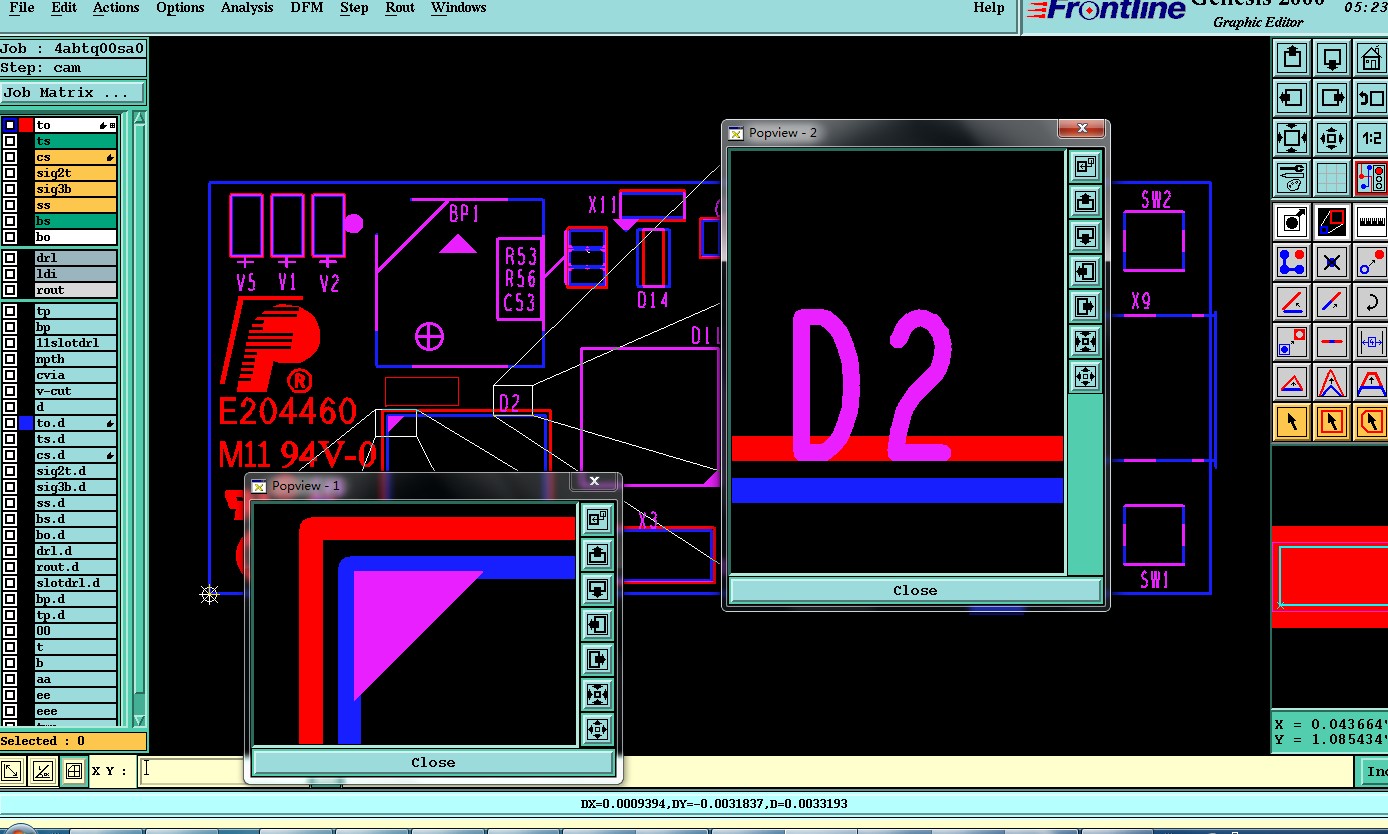1388x834 pixels.
Task: Click the zoom in expand-arrows icon
Action: point(1292,138)
